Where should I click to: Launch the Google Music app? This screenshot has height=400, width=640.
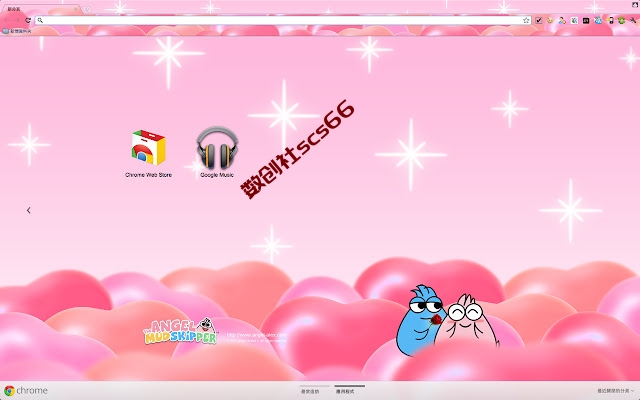(217, 153)
